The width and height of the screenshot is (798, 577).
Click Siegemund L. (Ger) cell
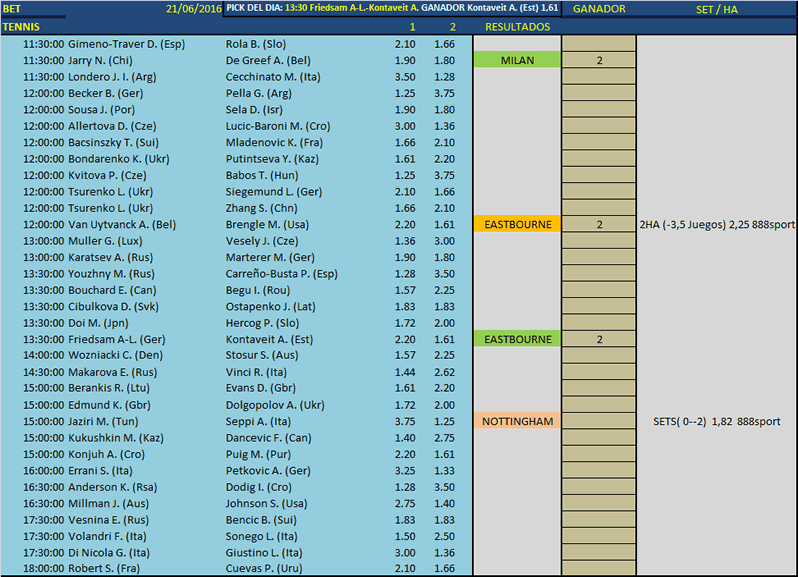point(274,192)
